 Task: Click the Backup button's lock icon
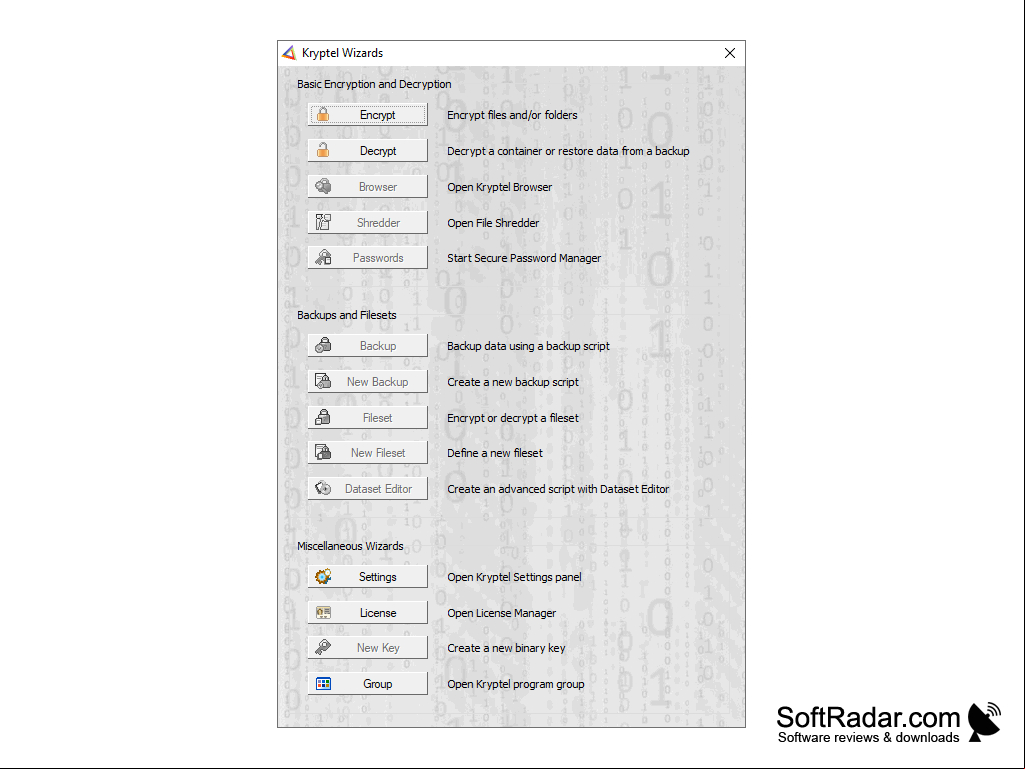coord(323,345)
